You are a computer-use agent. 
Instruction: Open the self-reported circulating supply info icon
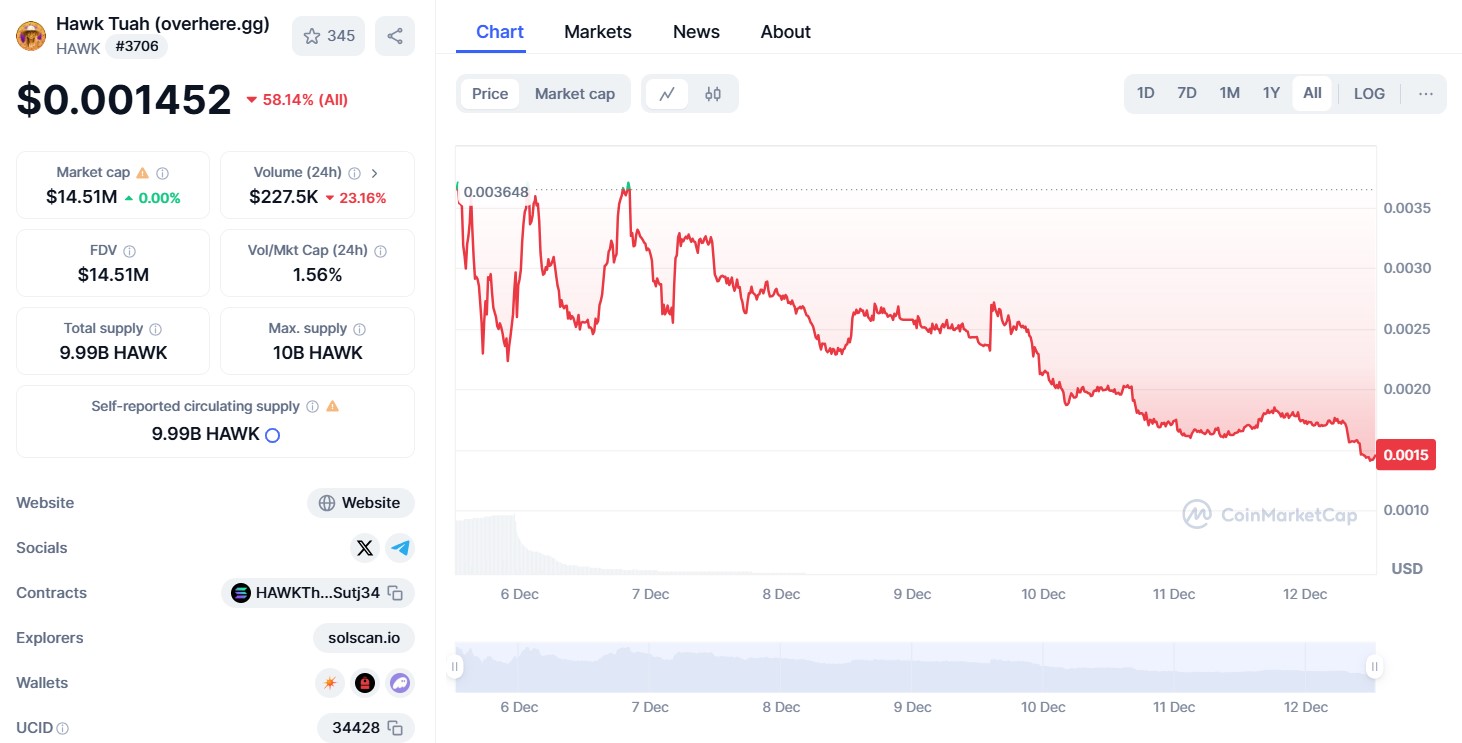click(312, 407)
